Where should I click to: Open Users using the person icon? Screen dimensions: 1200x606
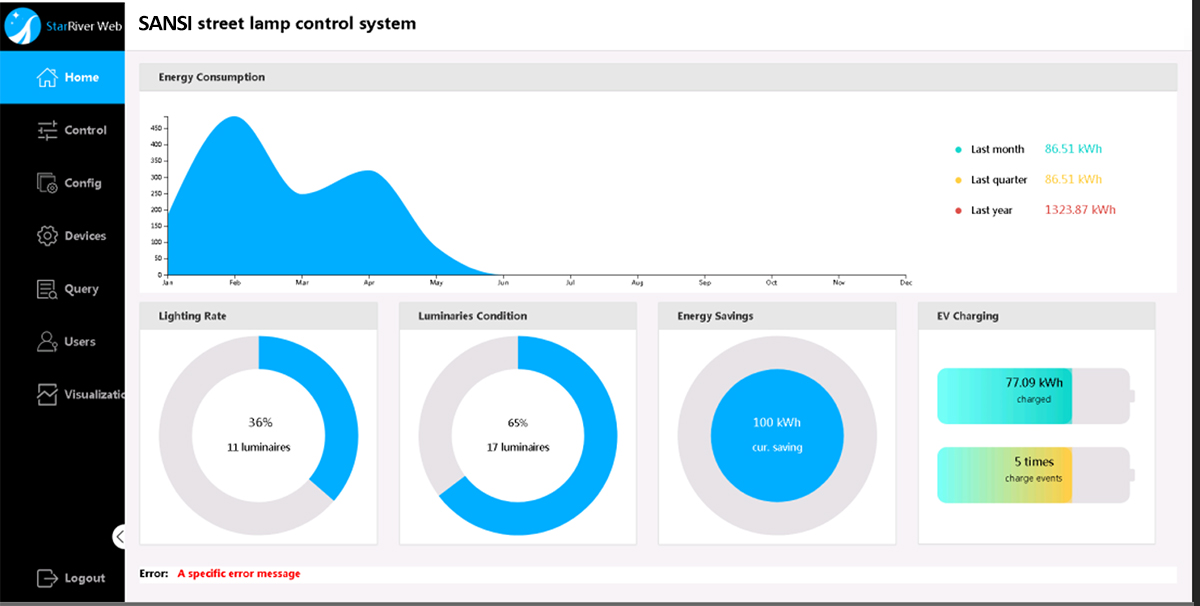coord(47,342)
